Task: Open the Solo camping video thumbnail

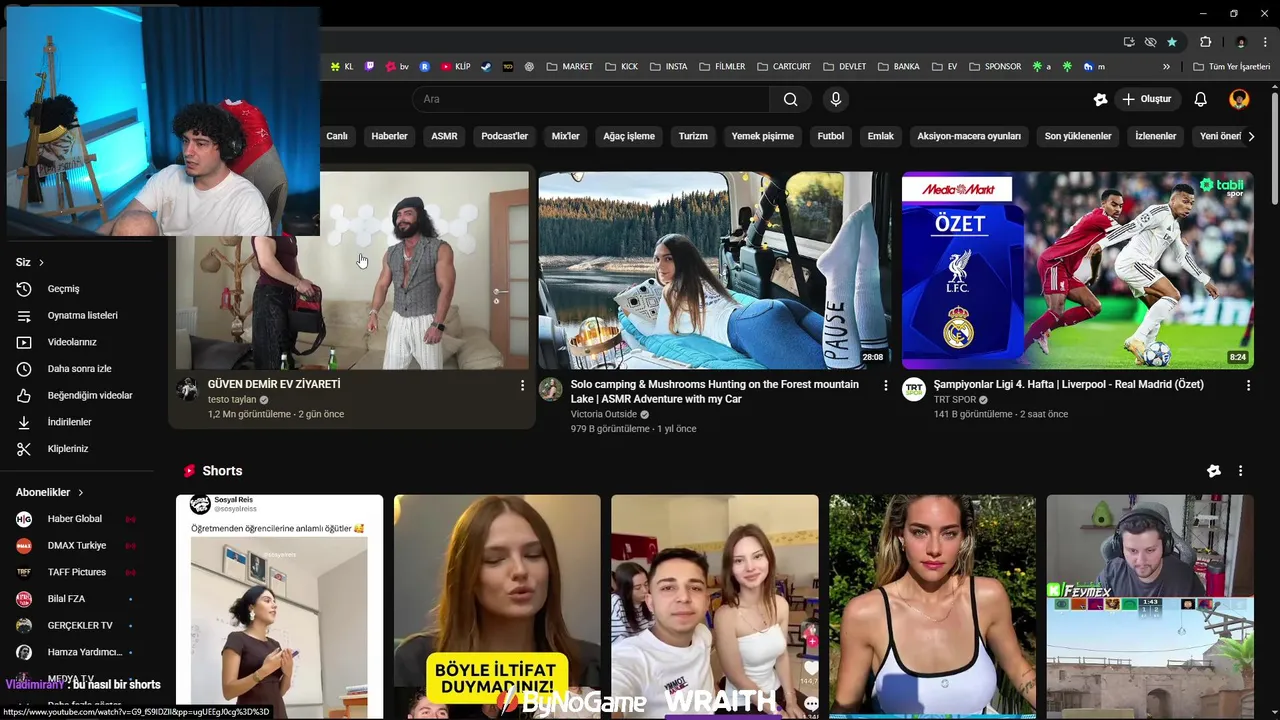Action: pyautogui.click(x=715, y=270)
